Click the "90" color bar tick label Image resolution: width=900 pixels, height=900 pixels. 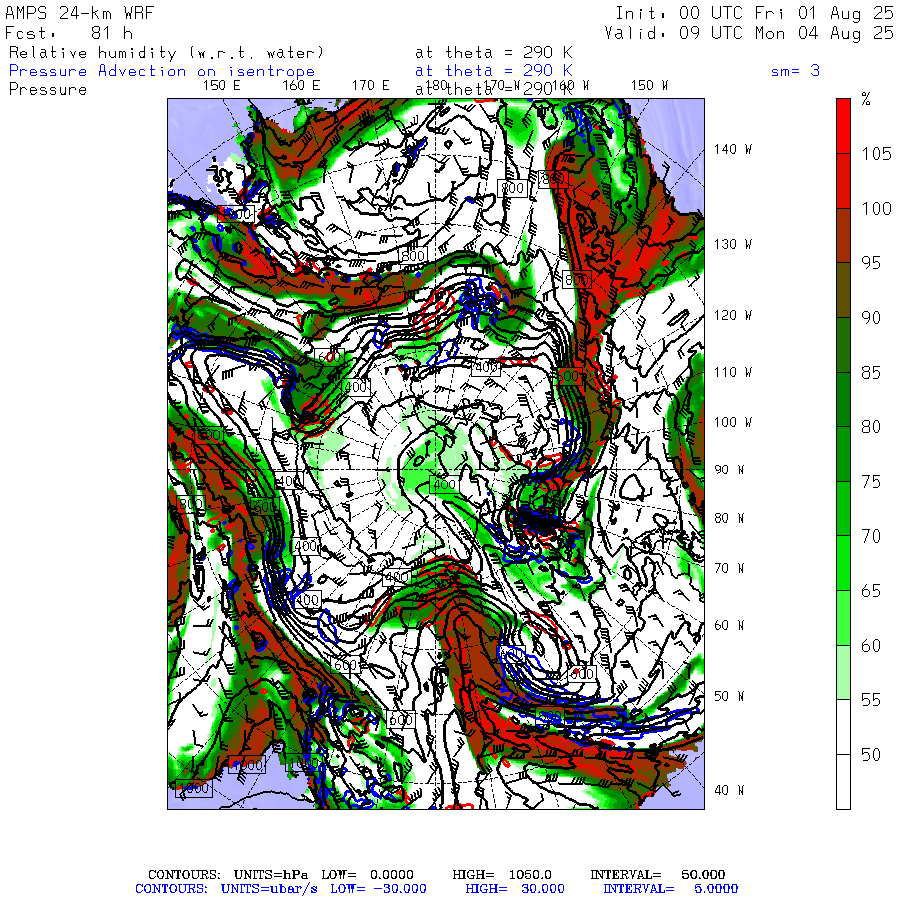point(871,317)
